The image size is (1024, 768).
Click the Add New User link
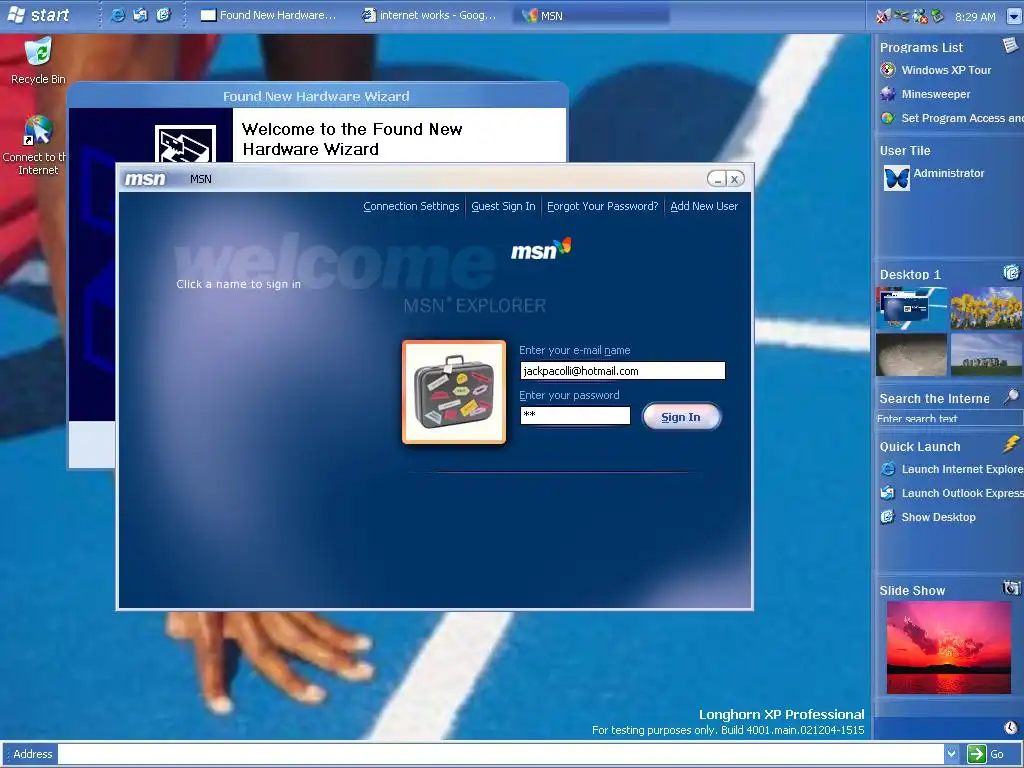(x=704, y=206)
